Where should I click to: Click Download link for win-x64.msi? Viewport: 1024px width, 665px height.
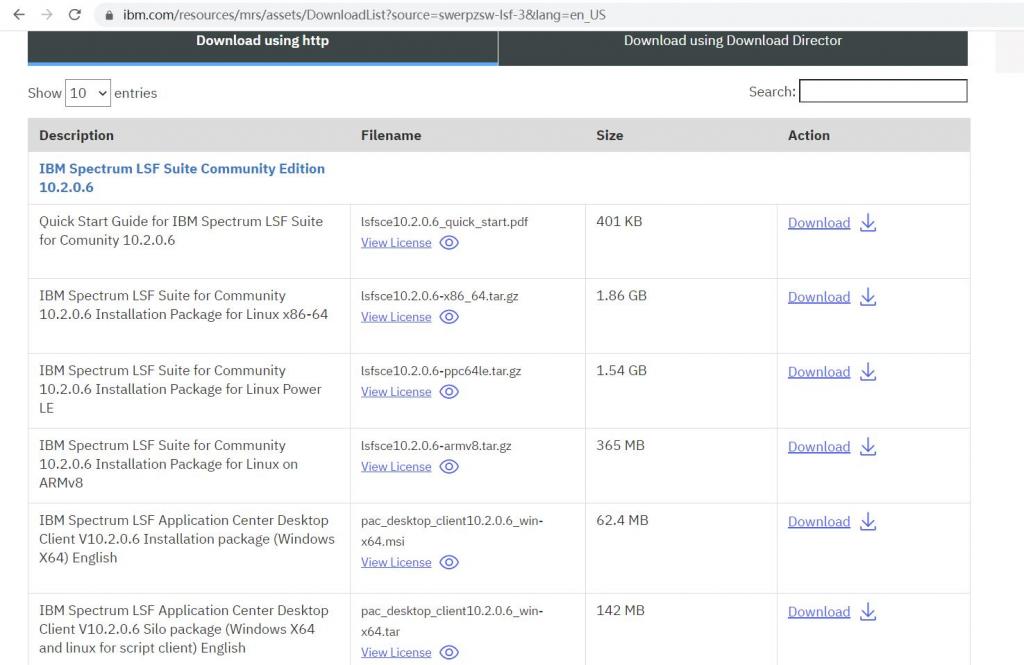(x=819, y=522)
